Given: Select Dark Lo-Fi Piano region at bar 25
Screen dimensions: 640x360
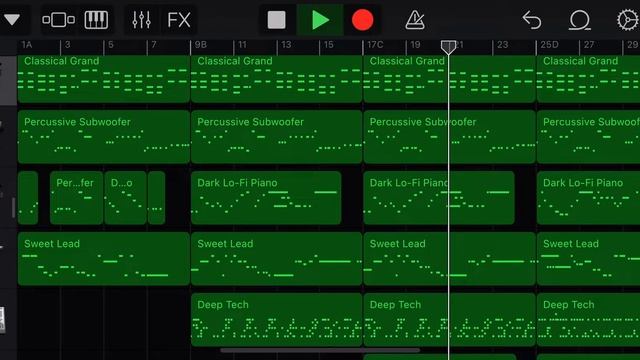Looking at the screenshot, I should (588, 198).
